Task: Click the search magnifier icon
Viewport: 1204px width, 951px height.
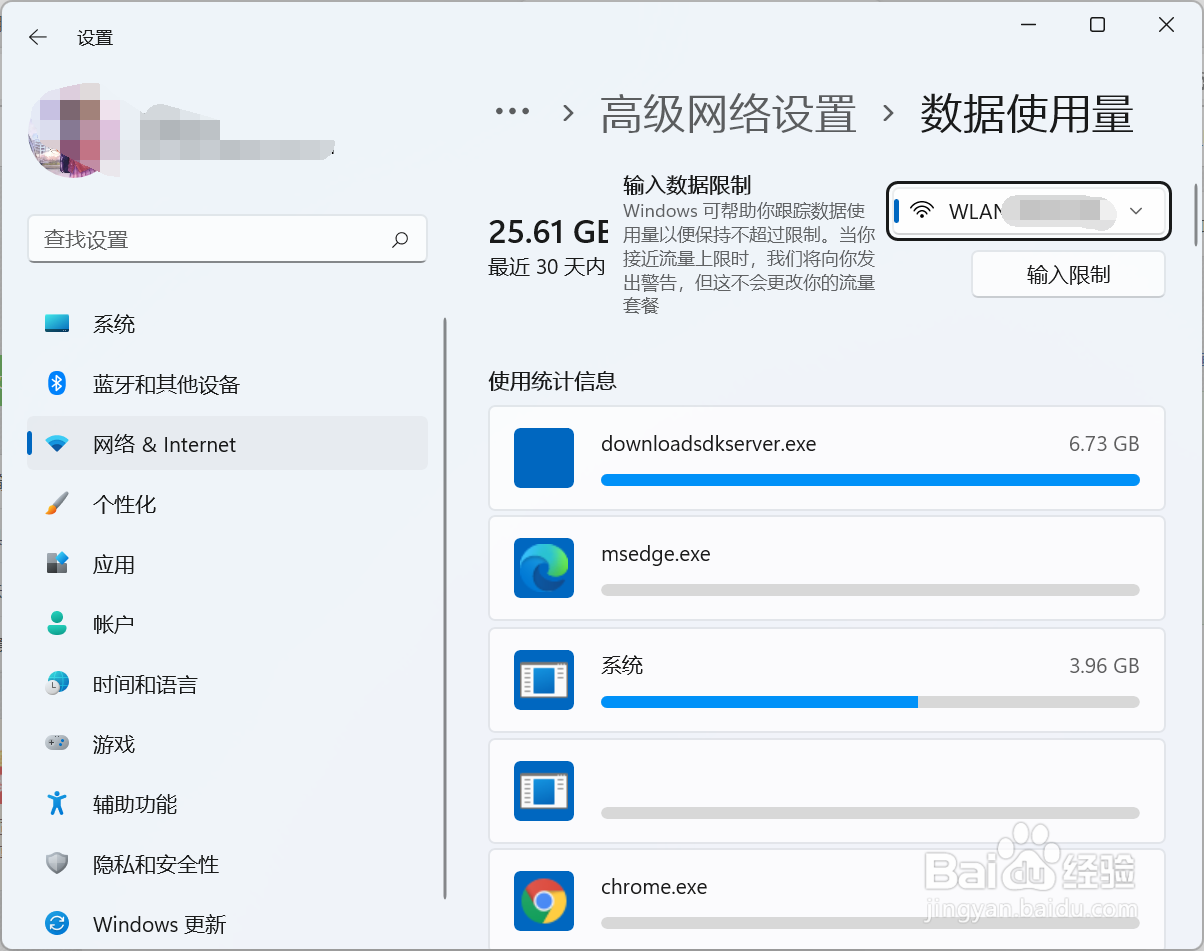Action: click(400, 240)
